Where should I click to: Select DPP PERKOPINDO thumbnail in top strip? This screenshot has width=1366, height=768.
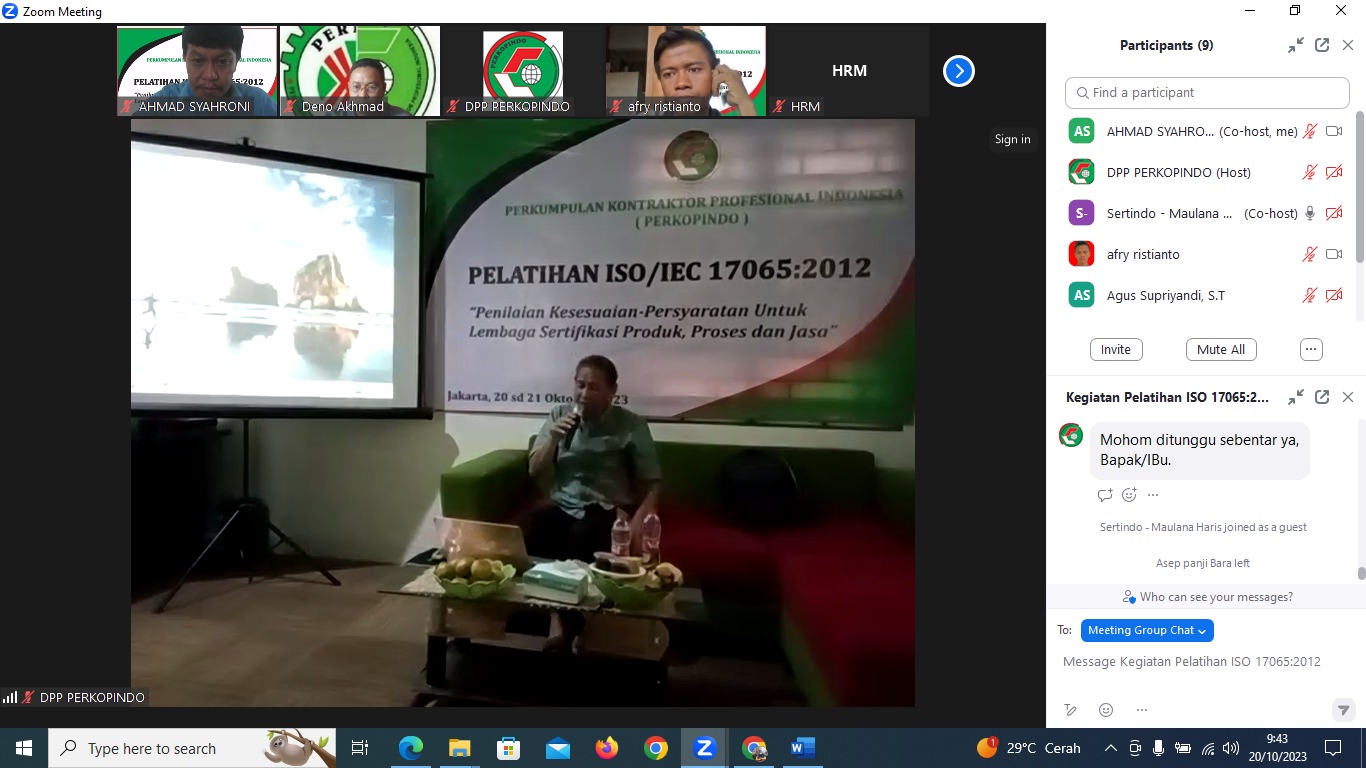(523, 71)
